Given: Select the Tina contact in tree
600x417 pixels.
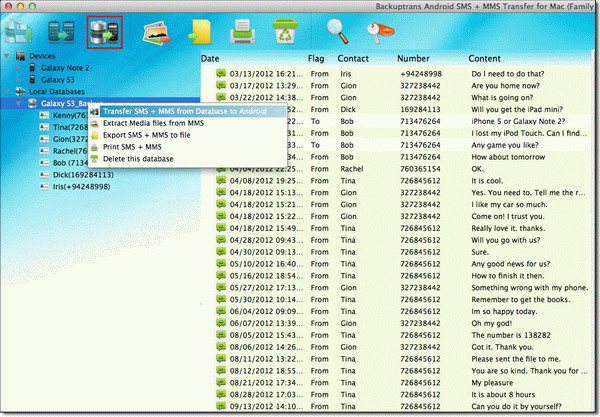Looking at the screenshot, I should click(x=70, y=127).
